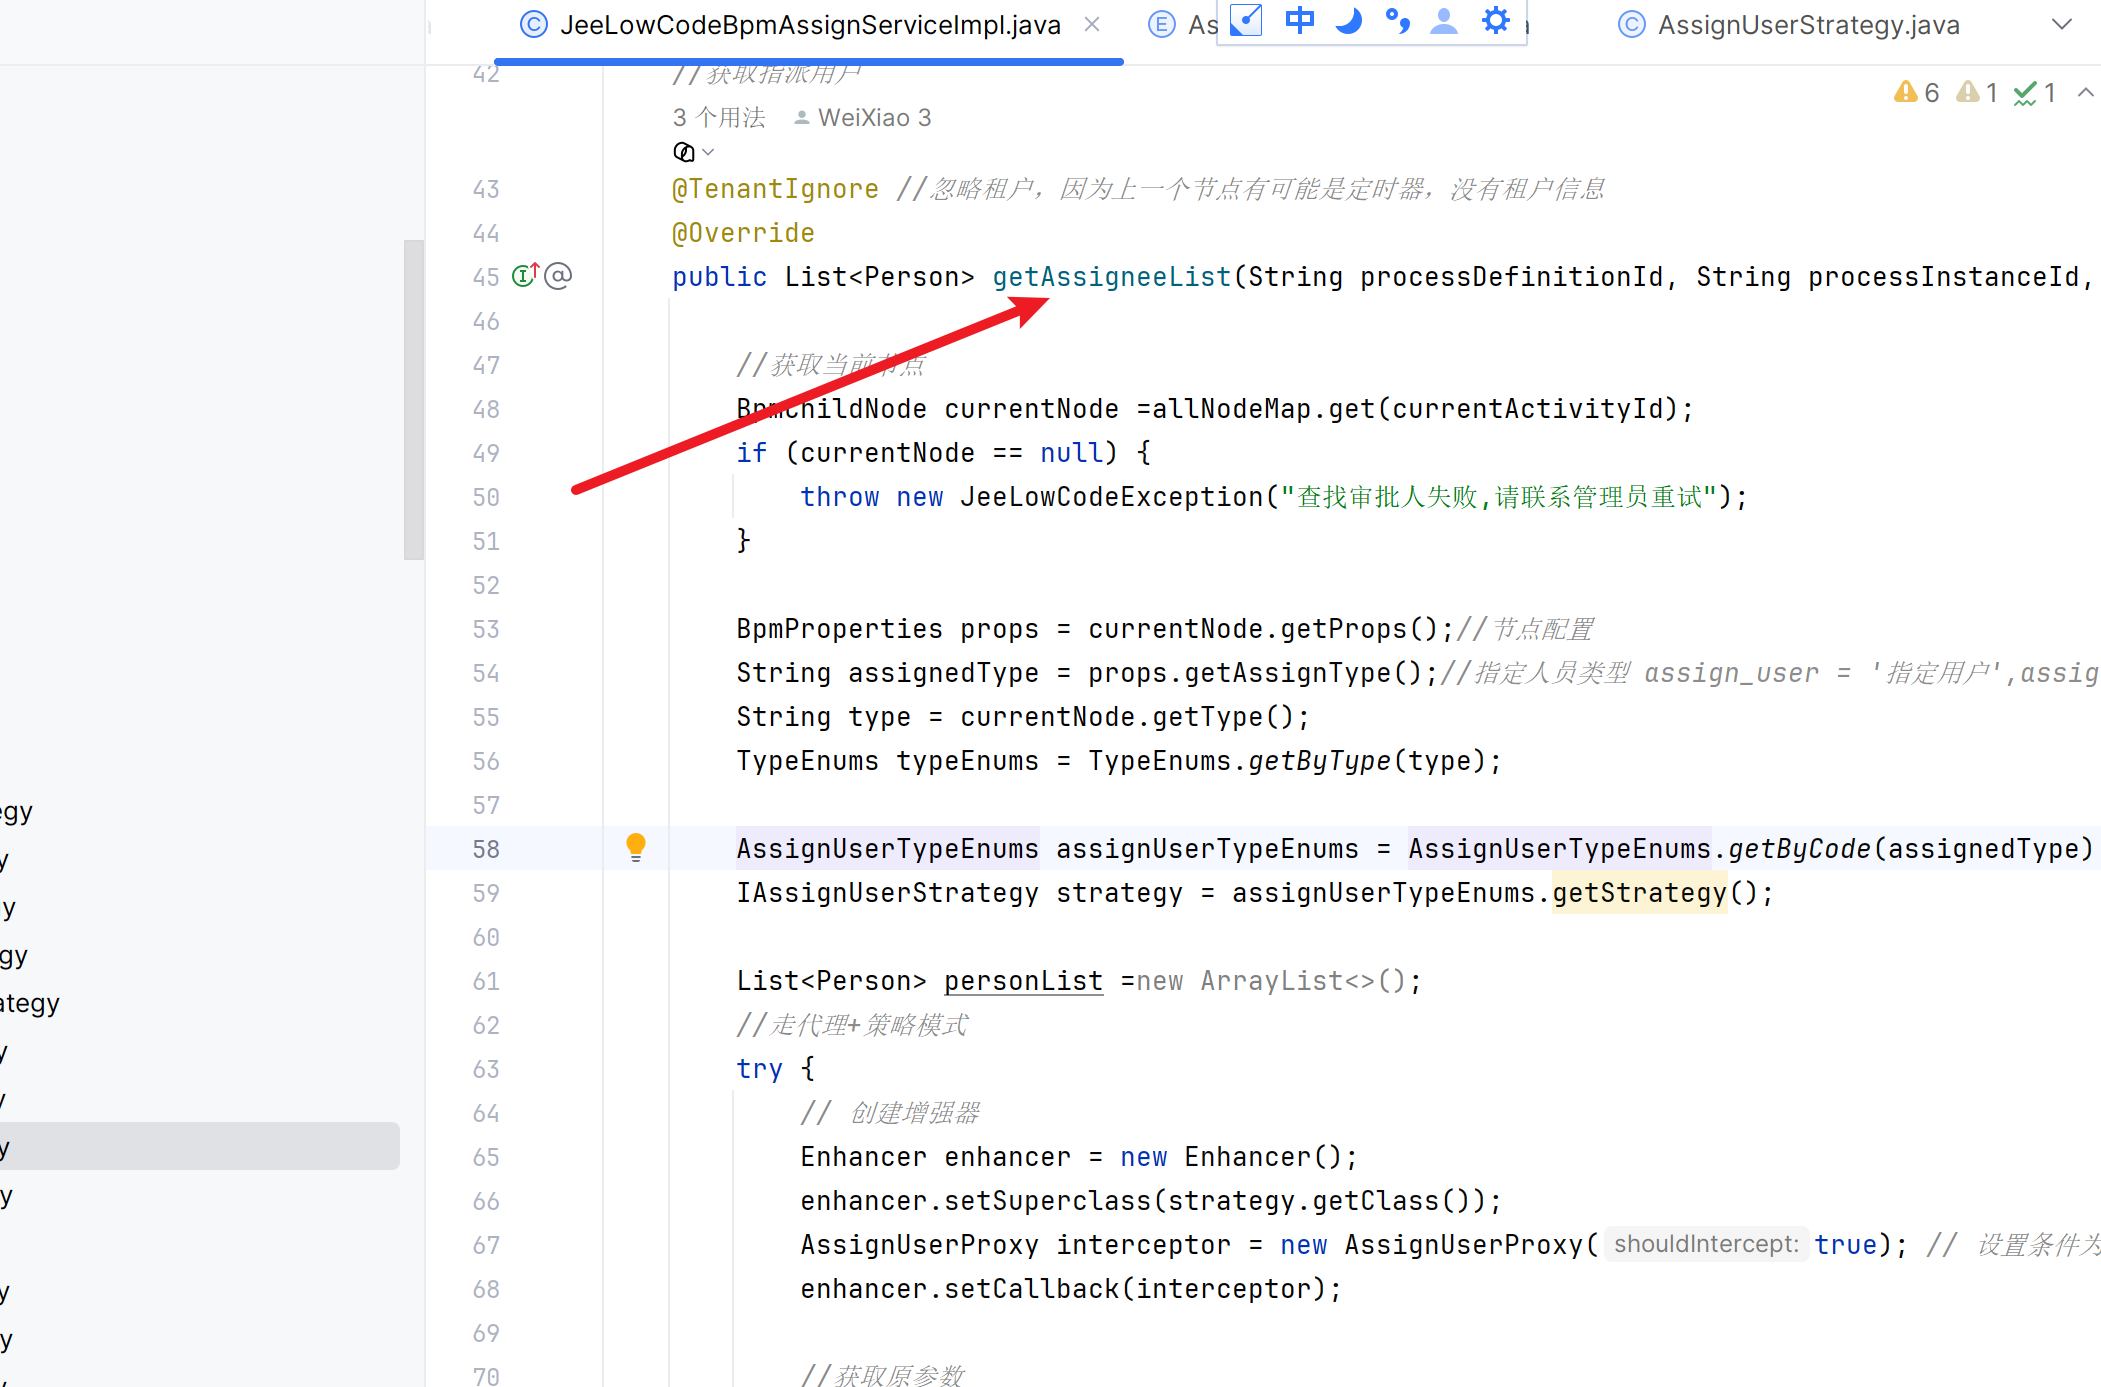Click the input method logo icon
The image size is (2101, 1387).
click(1246, 21)
